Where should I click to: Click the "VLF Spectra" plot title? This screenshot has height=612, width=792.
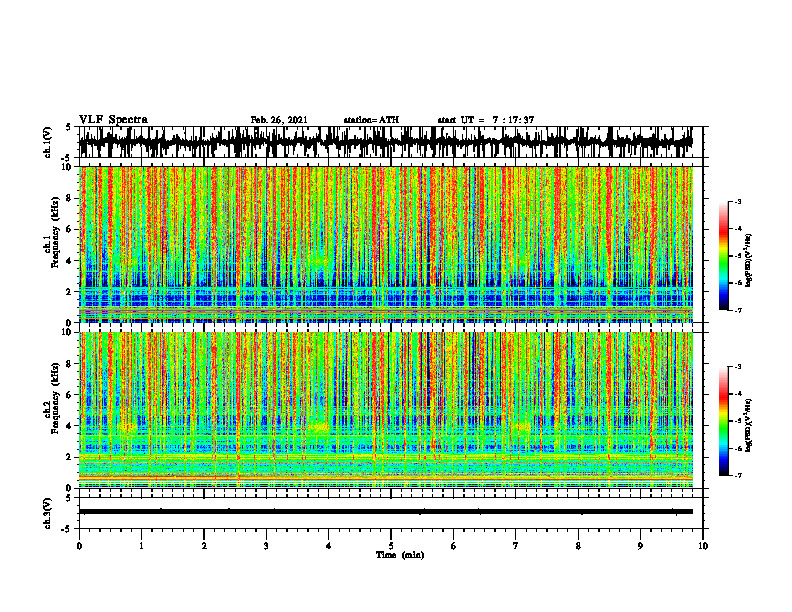[113, 120]
